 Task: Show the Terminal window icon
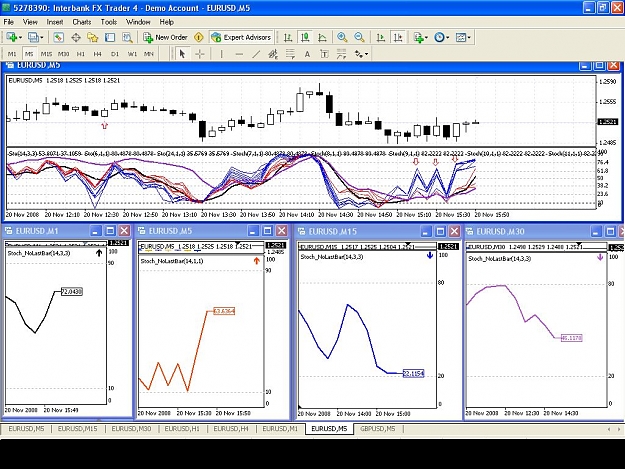pyautogui.click(x=110, y=37)
